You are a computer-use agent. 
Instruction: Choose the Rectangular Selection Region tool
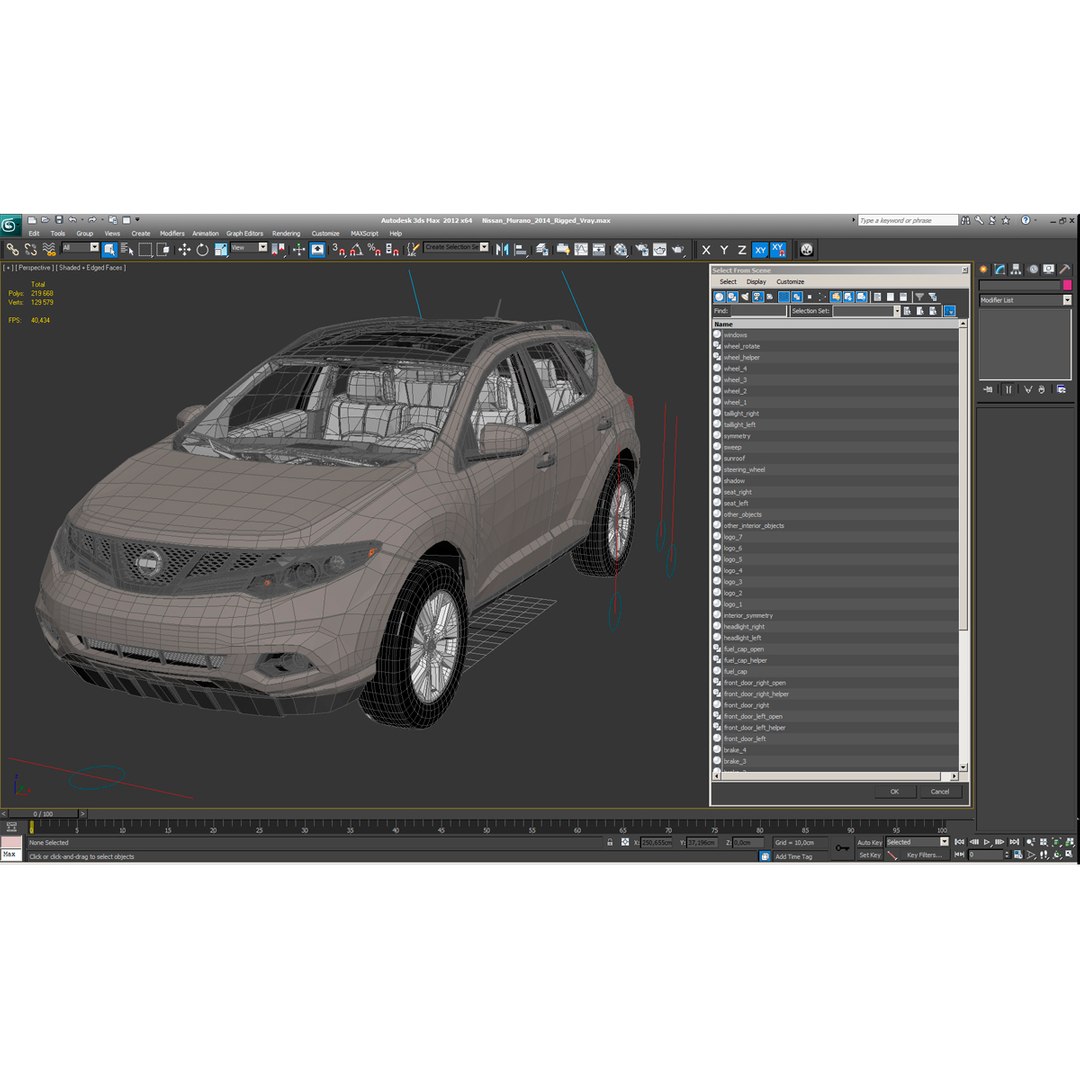[145, 250]
